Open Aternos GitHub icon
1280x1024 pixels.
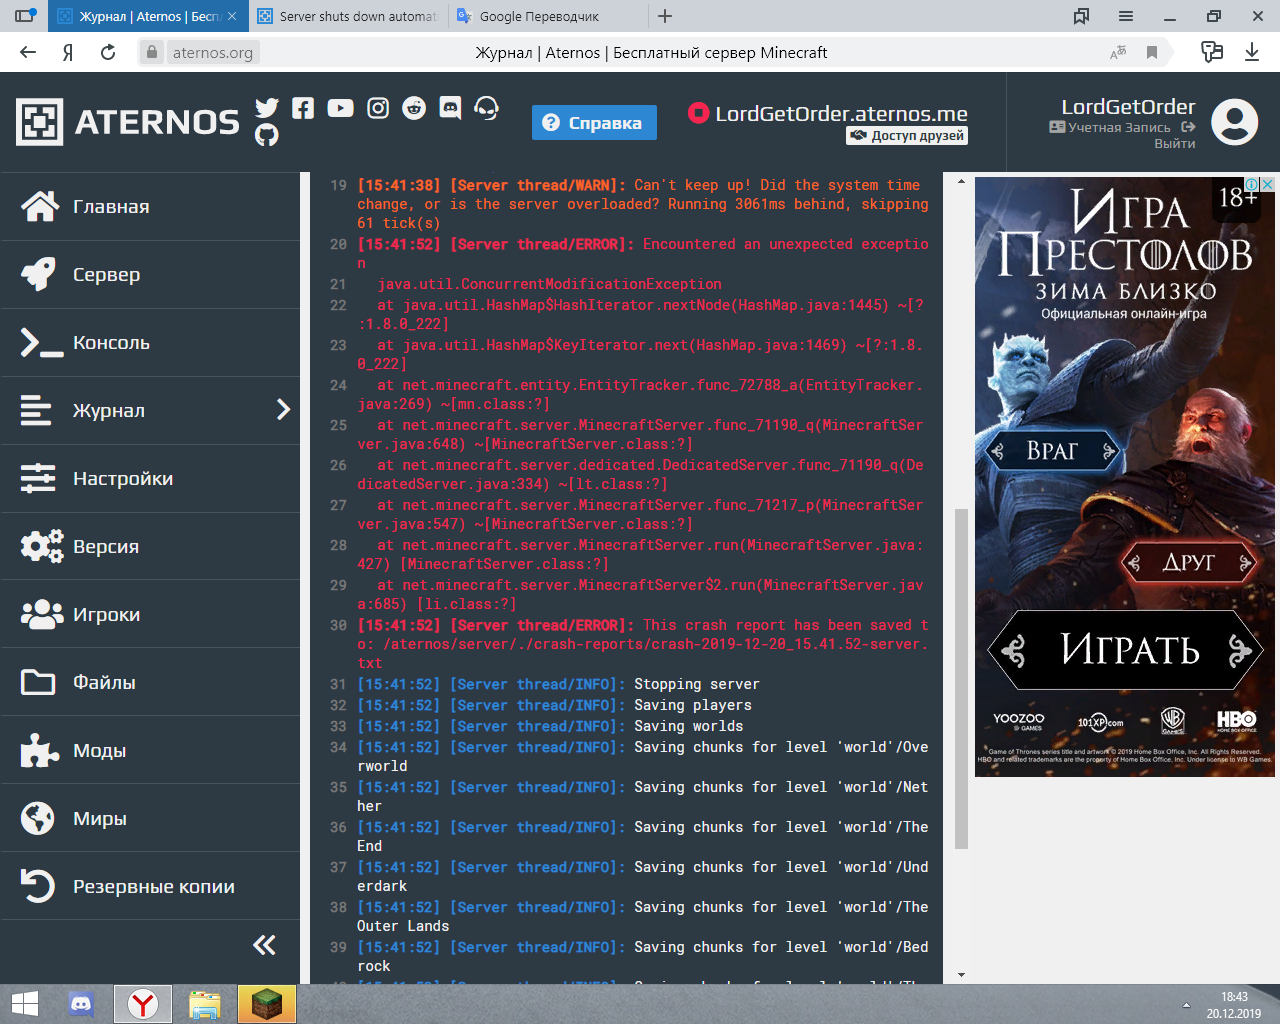pyautogui.click(x=267, y=135)
